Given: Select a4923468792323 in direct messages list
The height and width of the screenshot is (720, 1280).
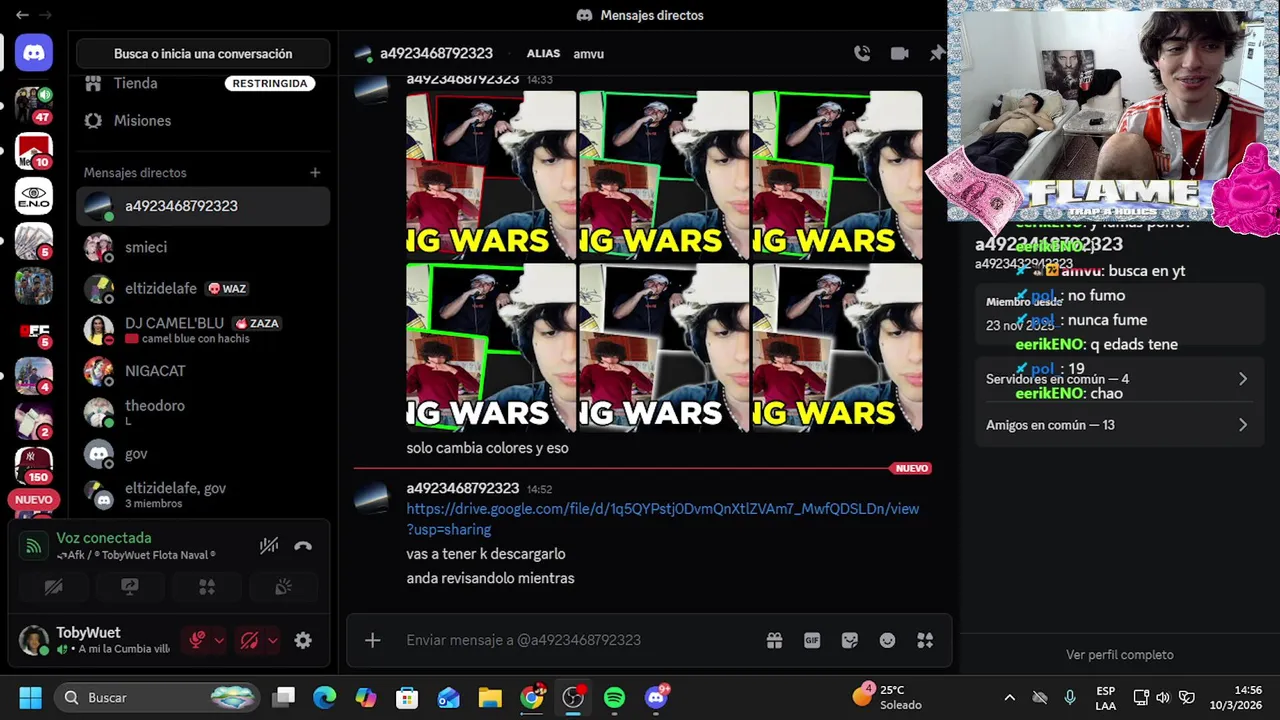Looking at the screenshot, I should 203,206.
